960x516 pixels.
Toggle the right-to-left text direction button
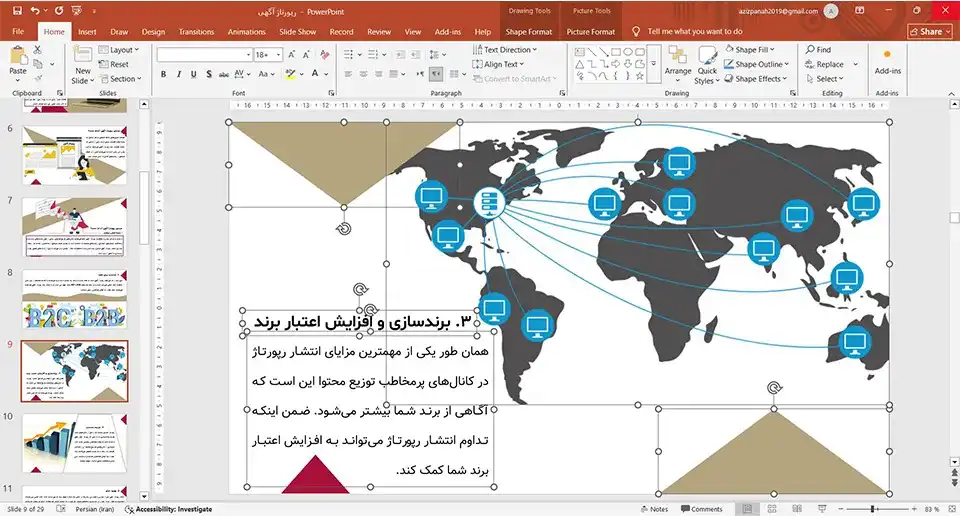coord(436,74)
